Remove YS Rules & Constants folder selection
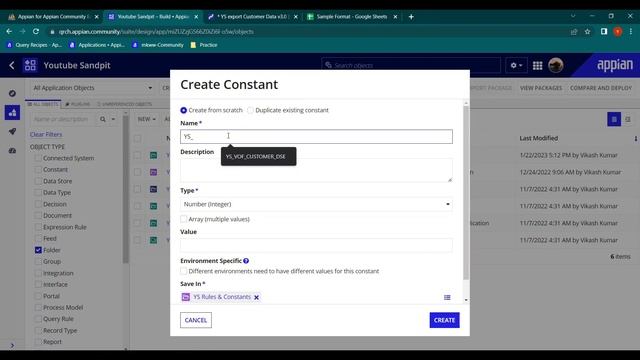Viewport: 640px width, 360px height. 256,297
